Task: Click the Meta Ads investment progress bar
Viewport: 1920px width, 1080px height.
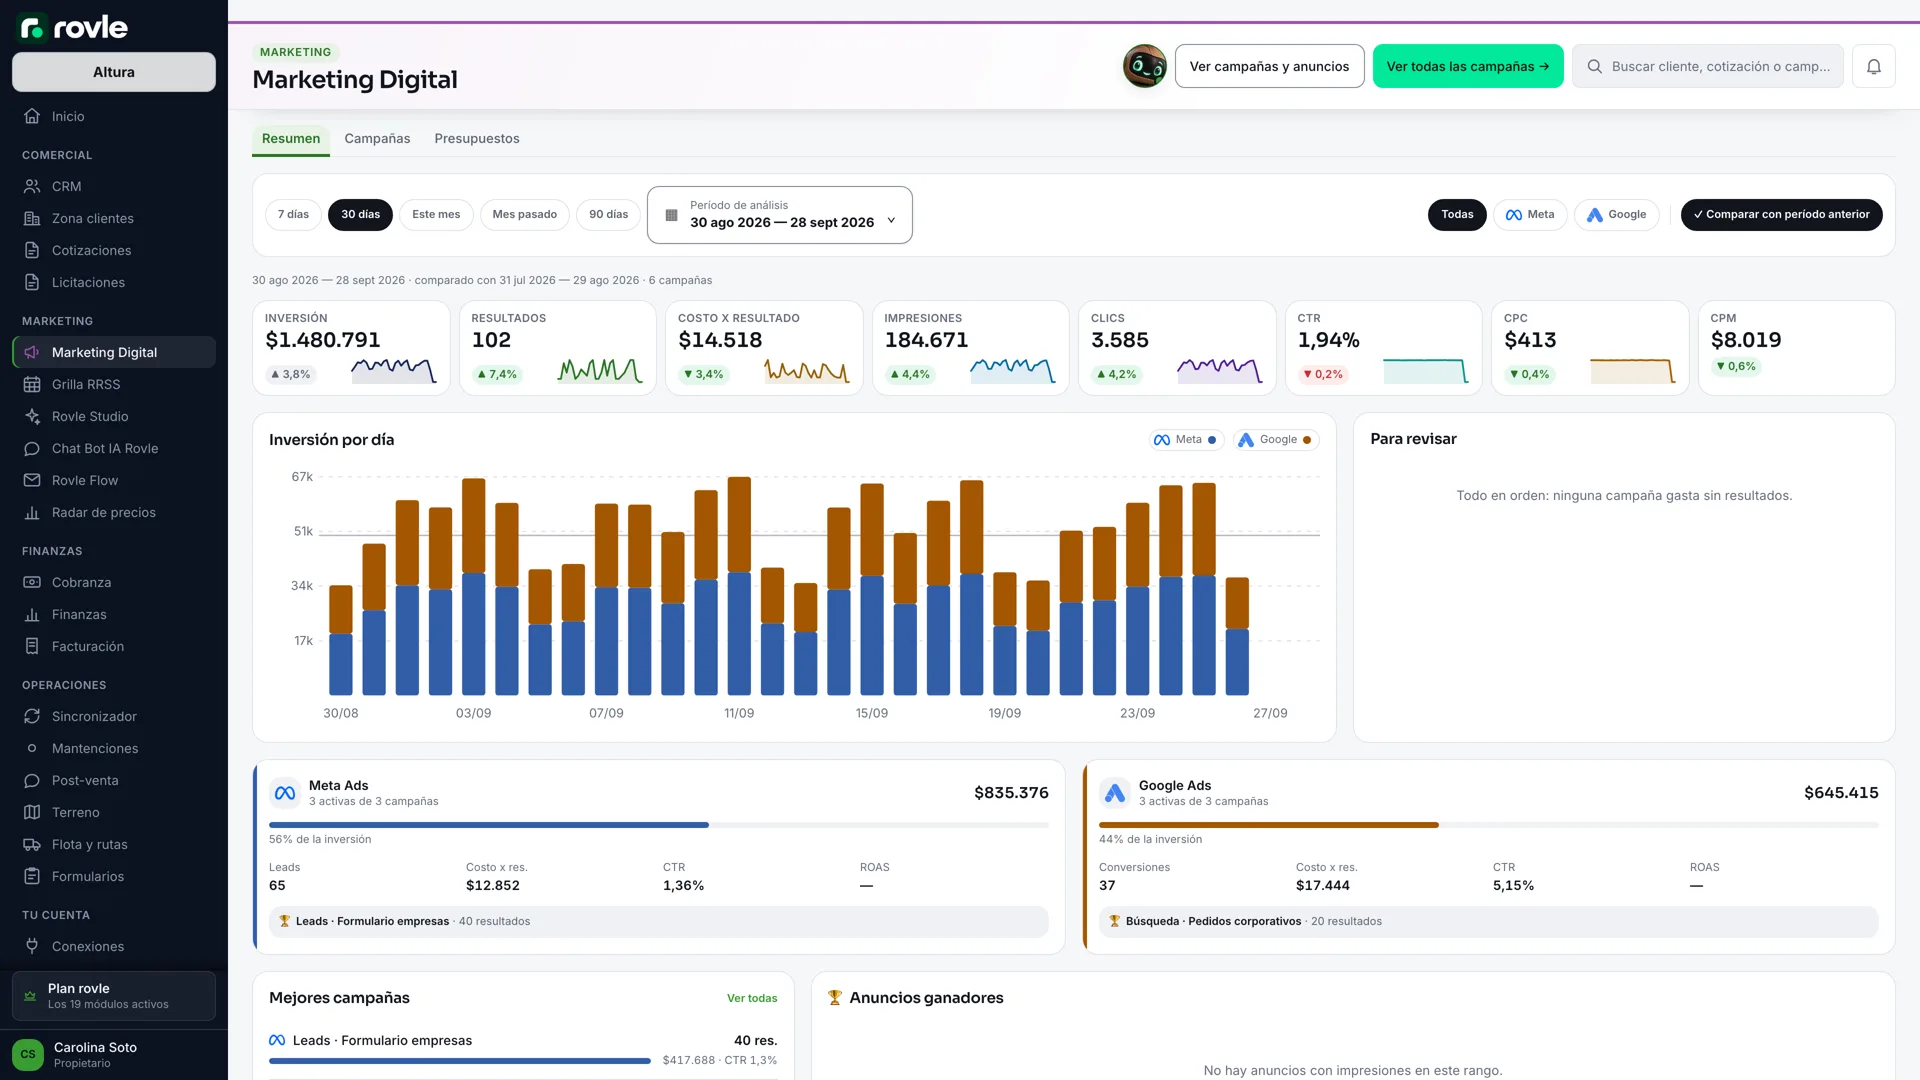Action: pos(659,825)
